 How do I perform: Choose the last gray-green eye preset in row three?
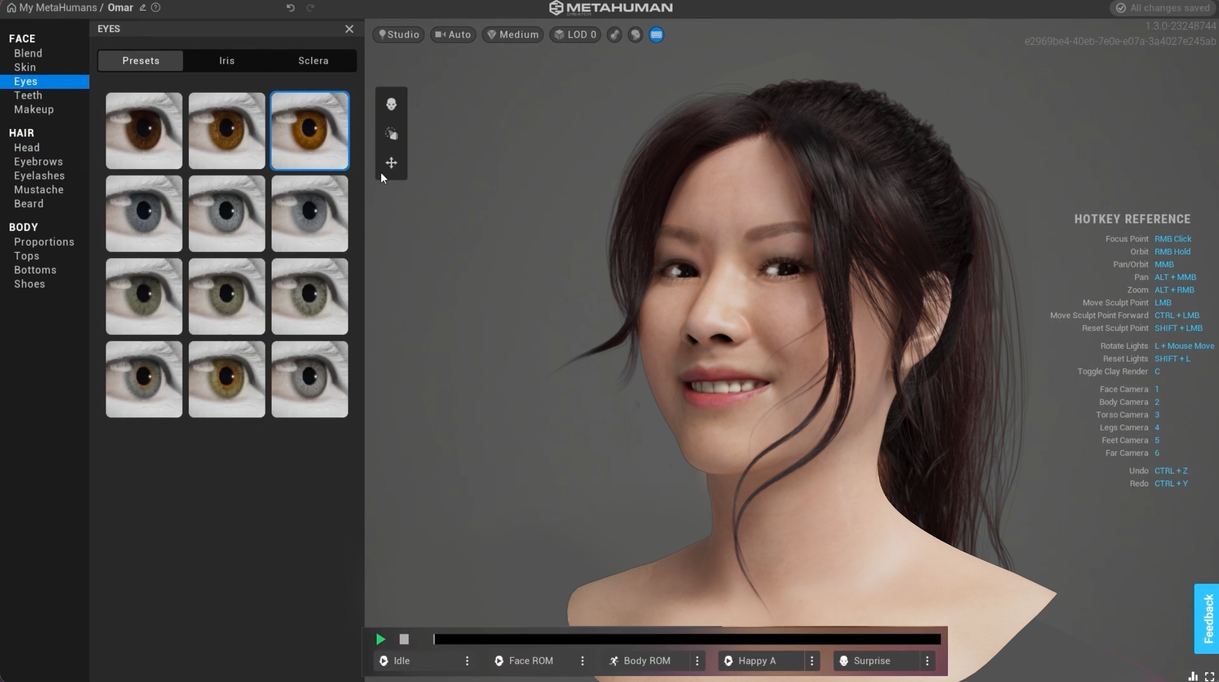(310, 297)
